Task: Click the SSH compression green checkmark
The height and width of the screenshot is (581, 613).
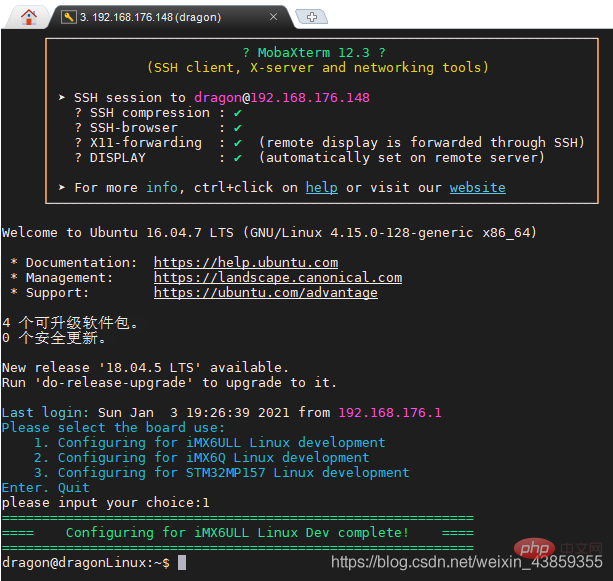Action: tap(237, 113)
